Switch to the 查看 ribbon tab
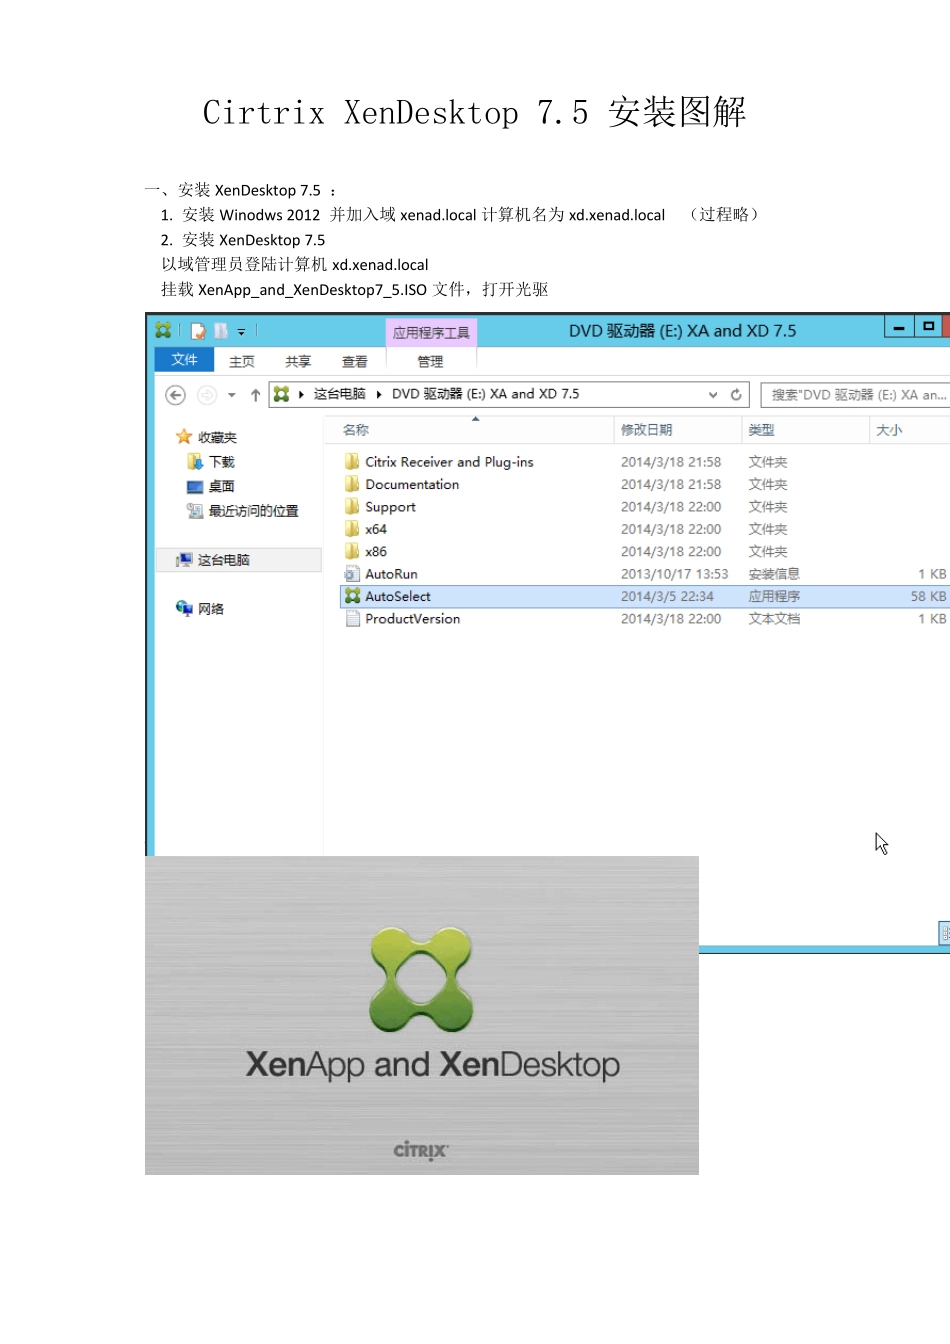The width and height of the screenshot is (950, 1344). click(x=355, y=362)
